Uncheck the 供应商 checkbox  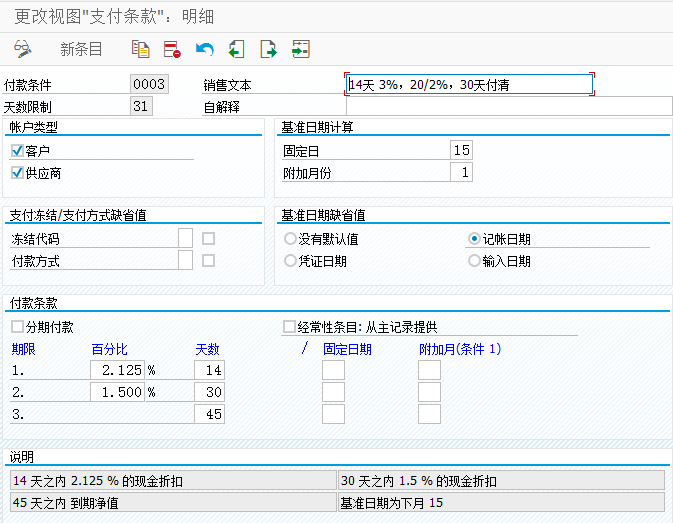click(x=17, y=173)
